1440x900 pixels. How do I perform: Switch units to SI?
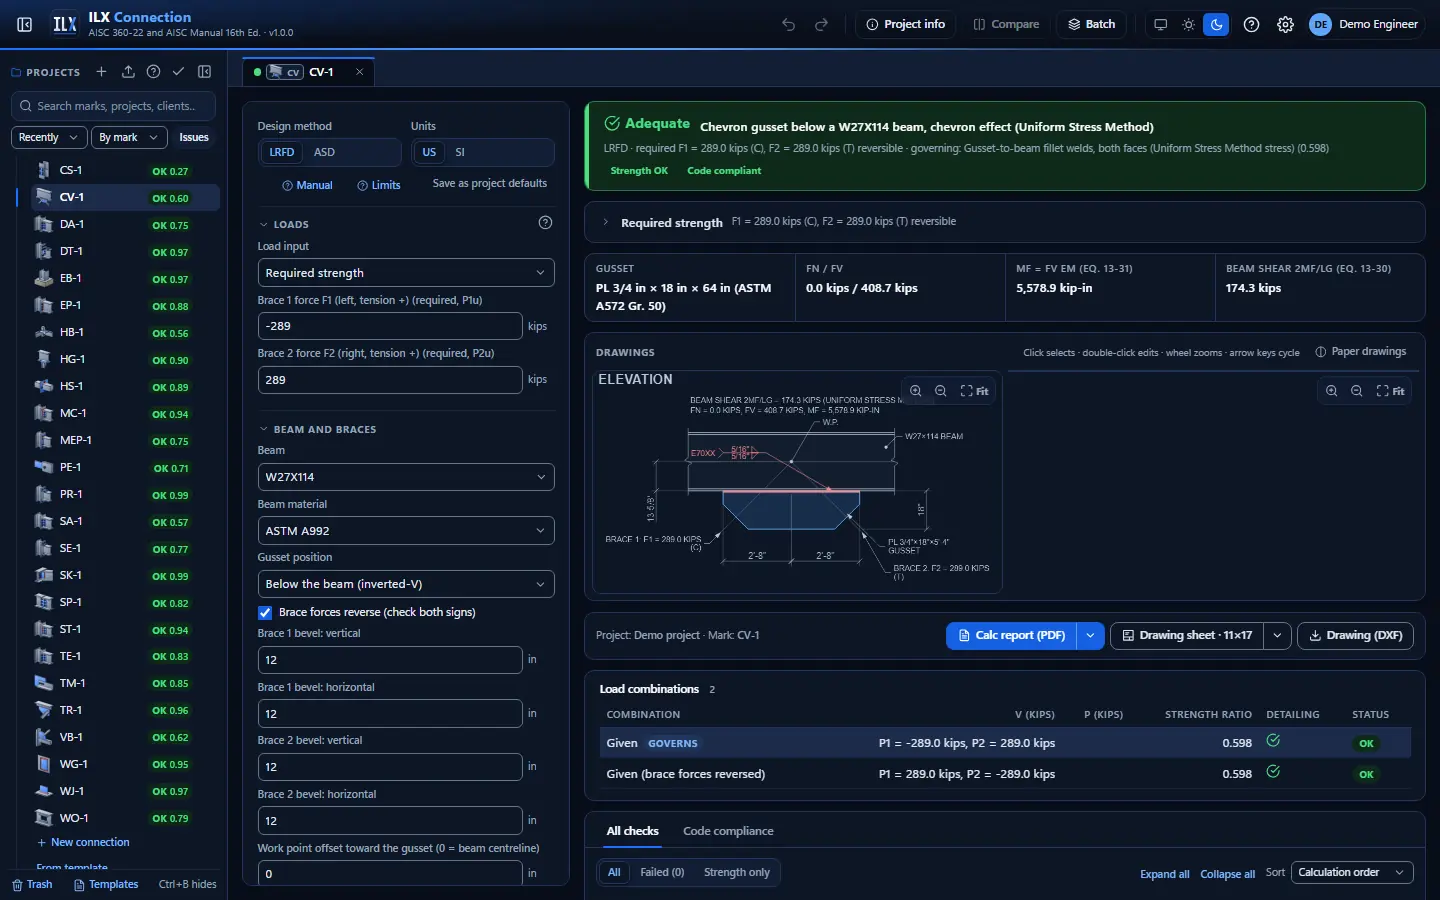pyautogui.click(x=460, y=152)
